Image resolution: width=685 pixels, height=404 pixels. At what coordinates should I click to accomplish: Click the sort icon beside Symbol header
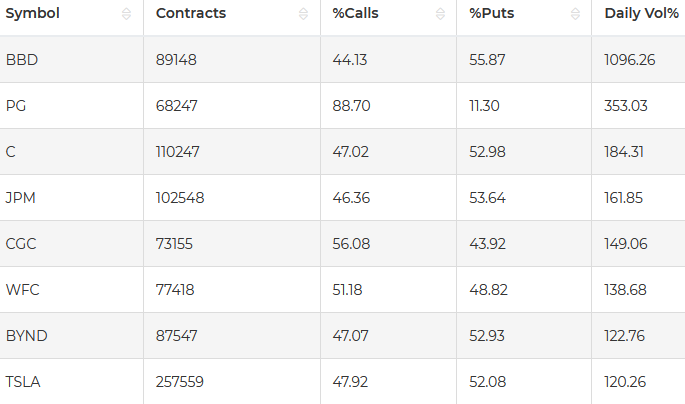pyautogui.click(x=126, y=14)
